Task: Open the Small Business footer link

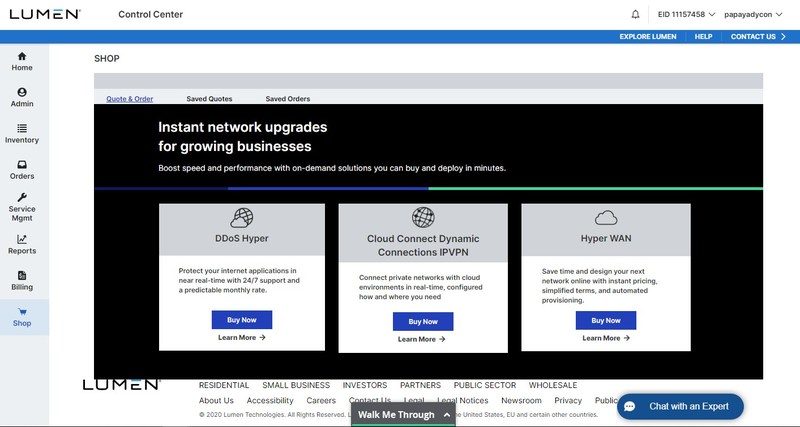Action: (x=296, y=385)
